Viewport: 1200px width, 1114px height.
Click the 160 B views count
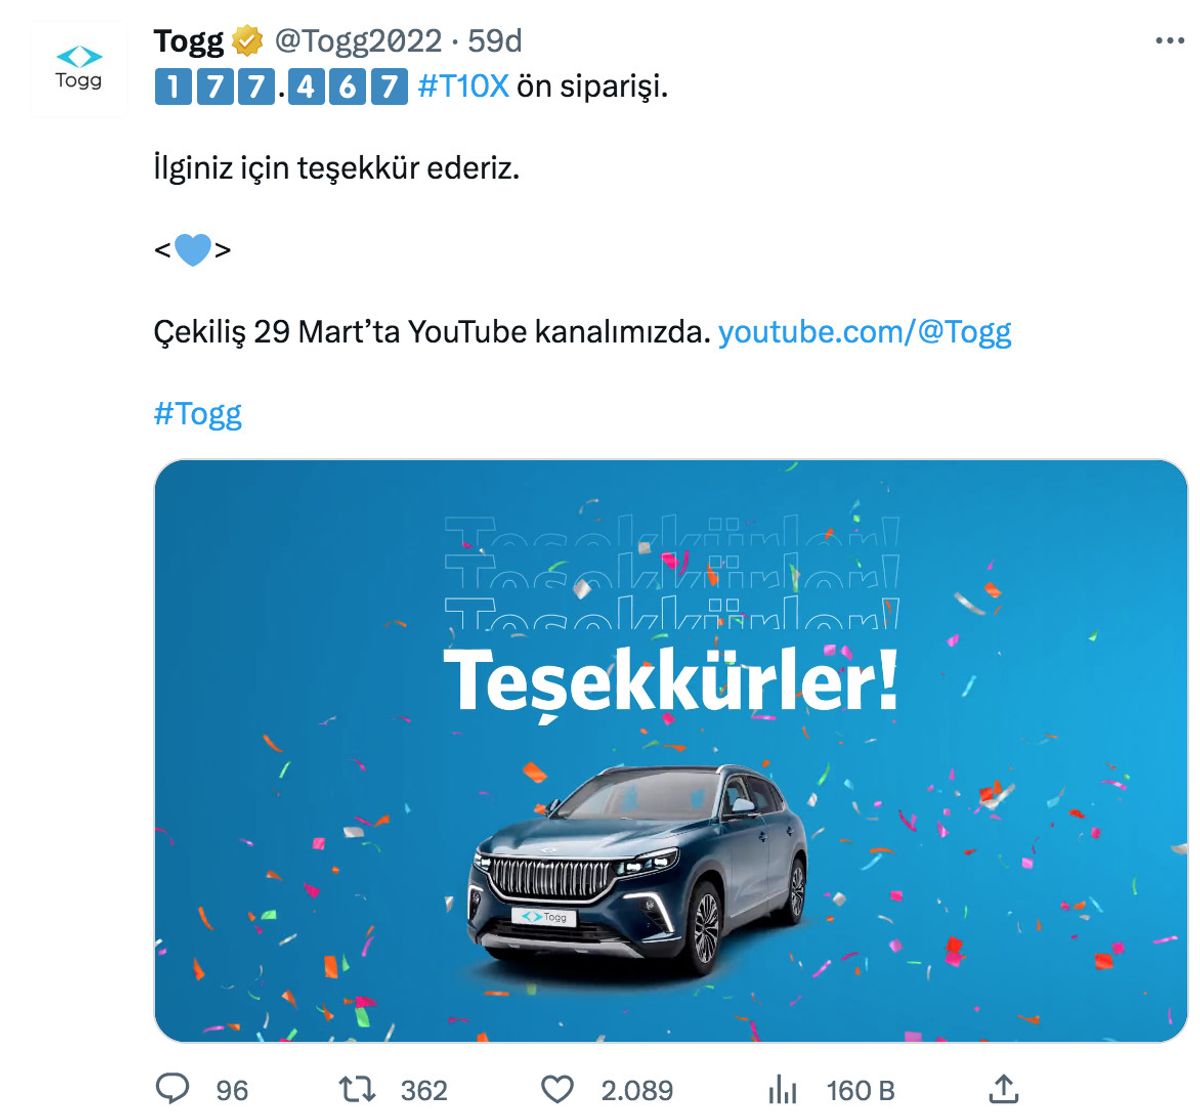point(860,1090)
